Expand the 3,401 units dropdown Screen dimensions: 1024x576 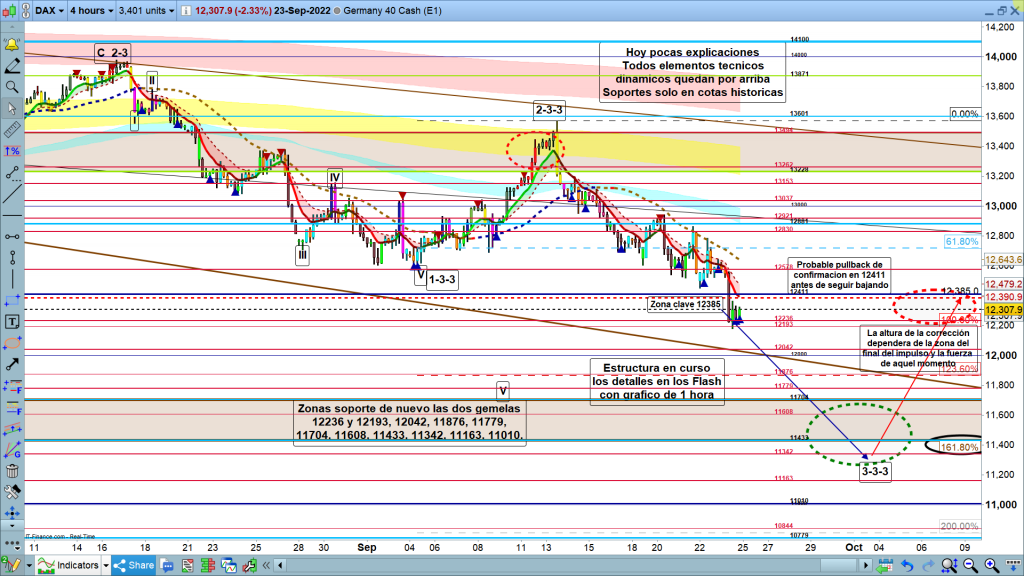[x=146, y=12]
